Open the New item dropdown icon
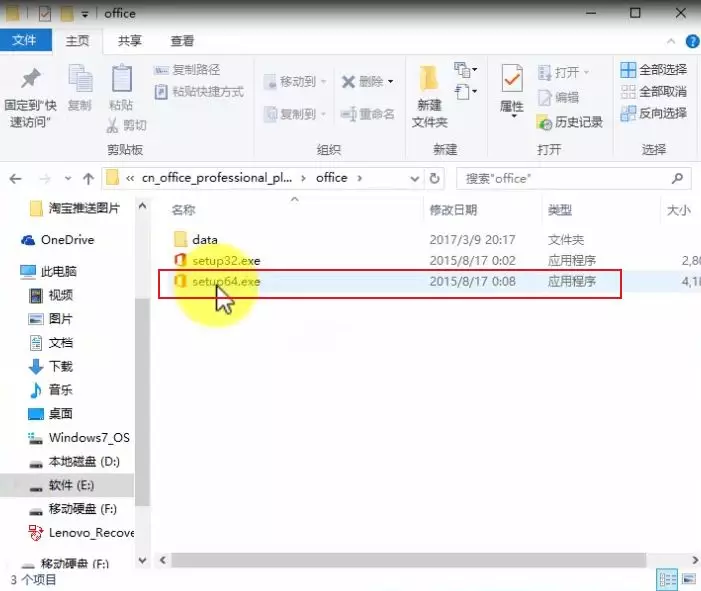The width and height of the screenshot is (701, 591). 465,70
